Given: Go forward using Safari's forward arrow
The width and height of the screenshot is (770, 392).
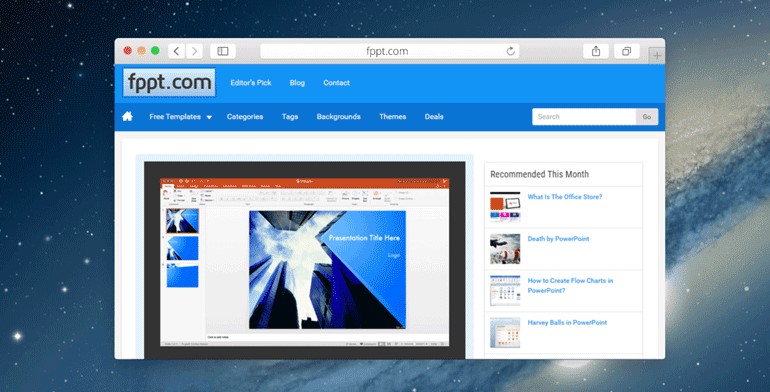Looking at the screenshot, I should click(194, 51).
